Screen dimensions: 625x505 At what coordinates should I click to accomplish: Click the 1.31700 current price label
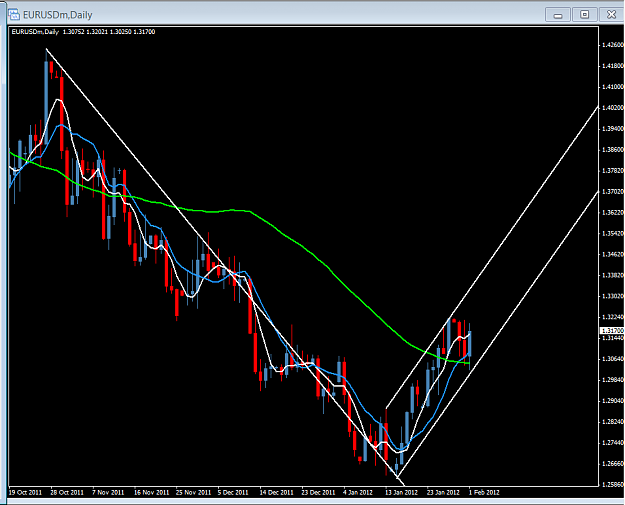pyautogui.click(x=612, y=330)
